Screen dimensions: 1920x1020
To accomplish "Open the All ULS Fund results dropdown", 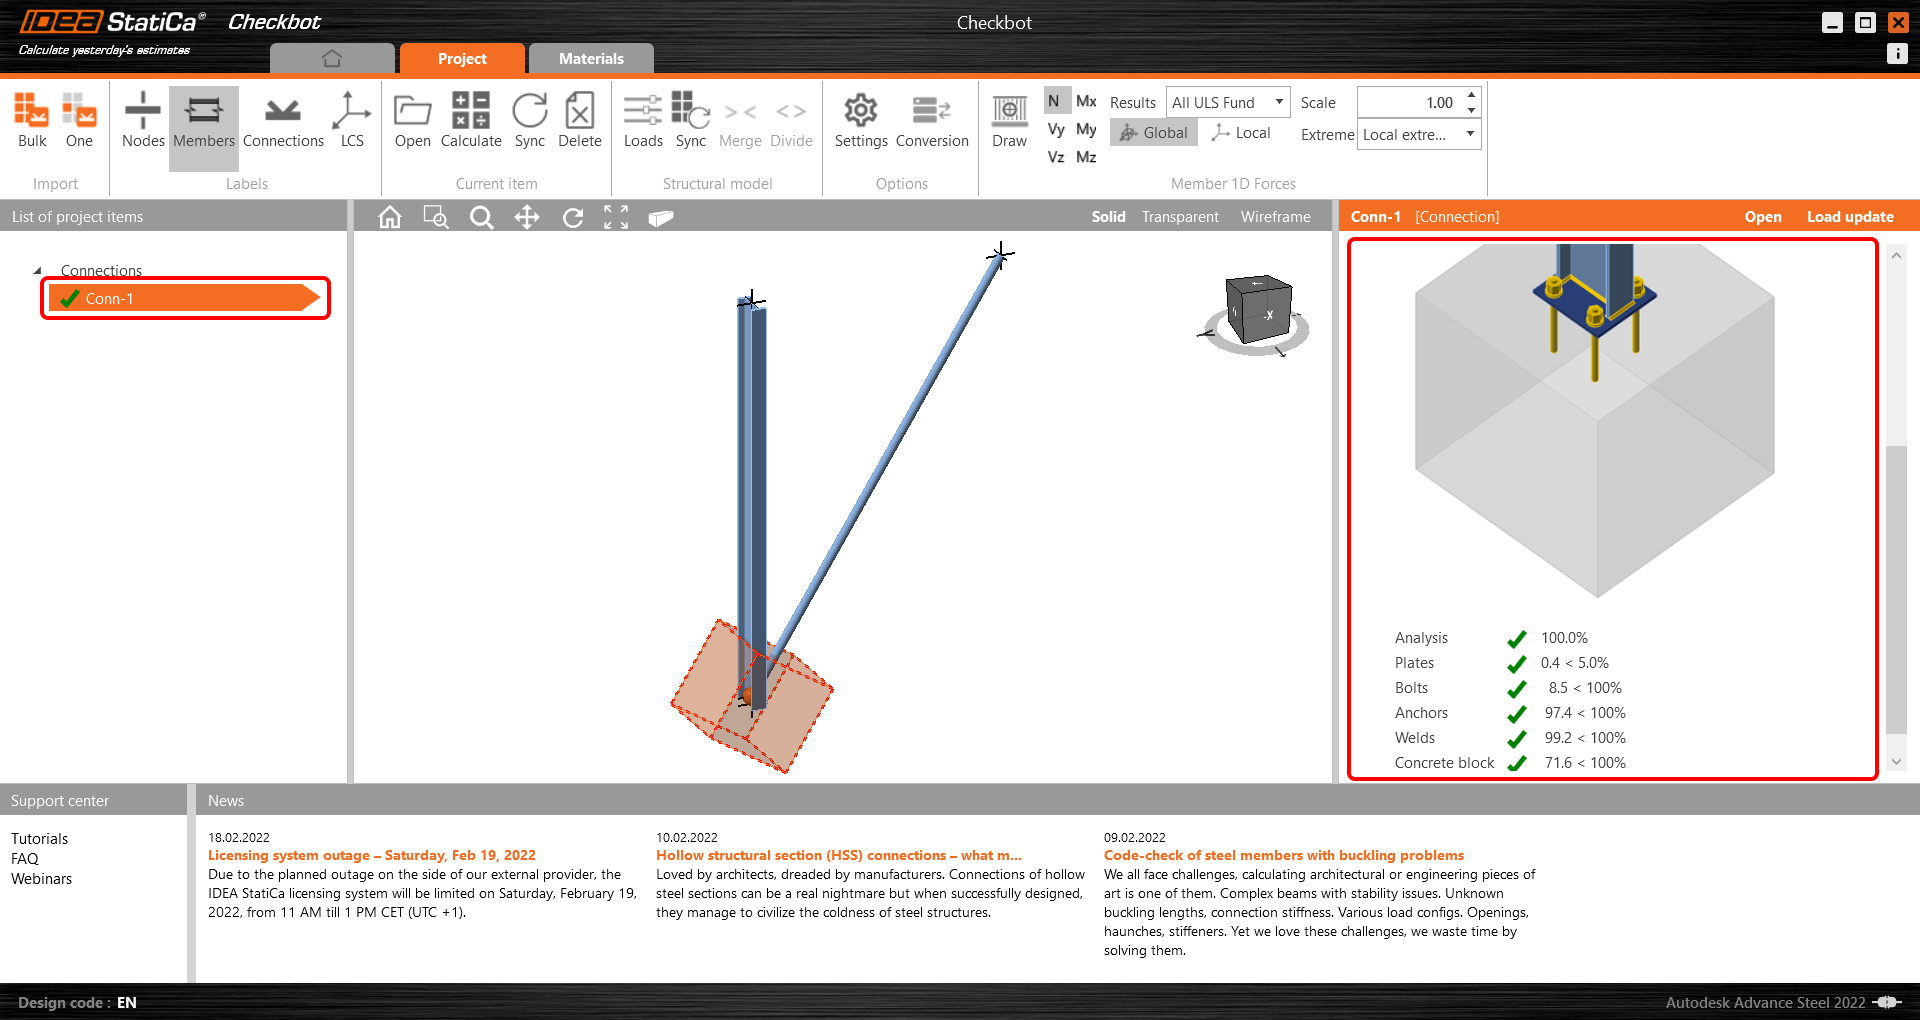I will click(x=1227, y=102).
